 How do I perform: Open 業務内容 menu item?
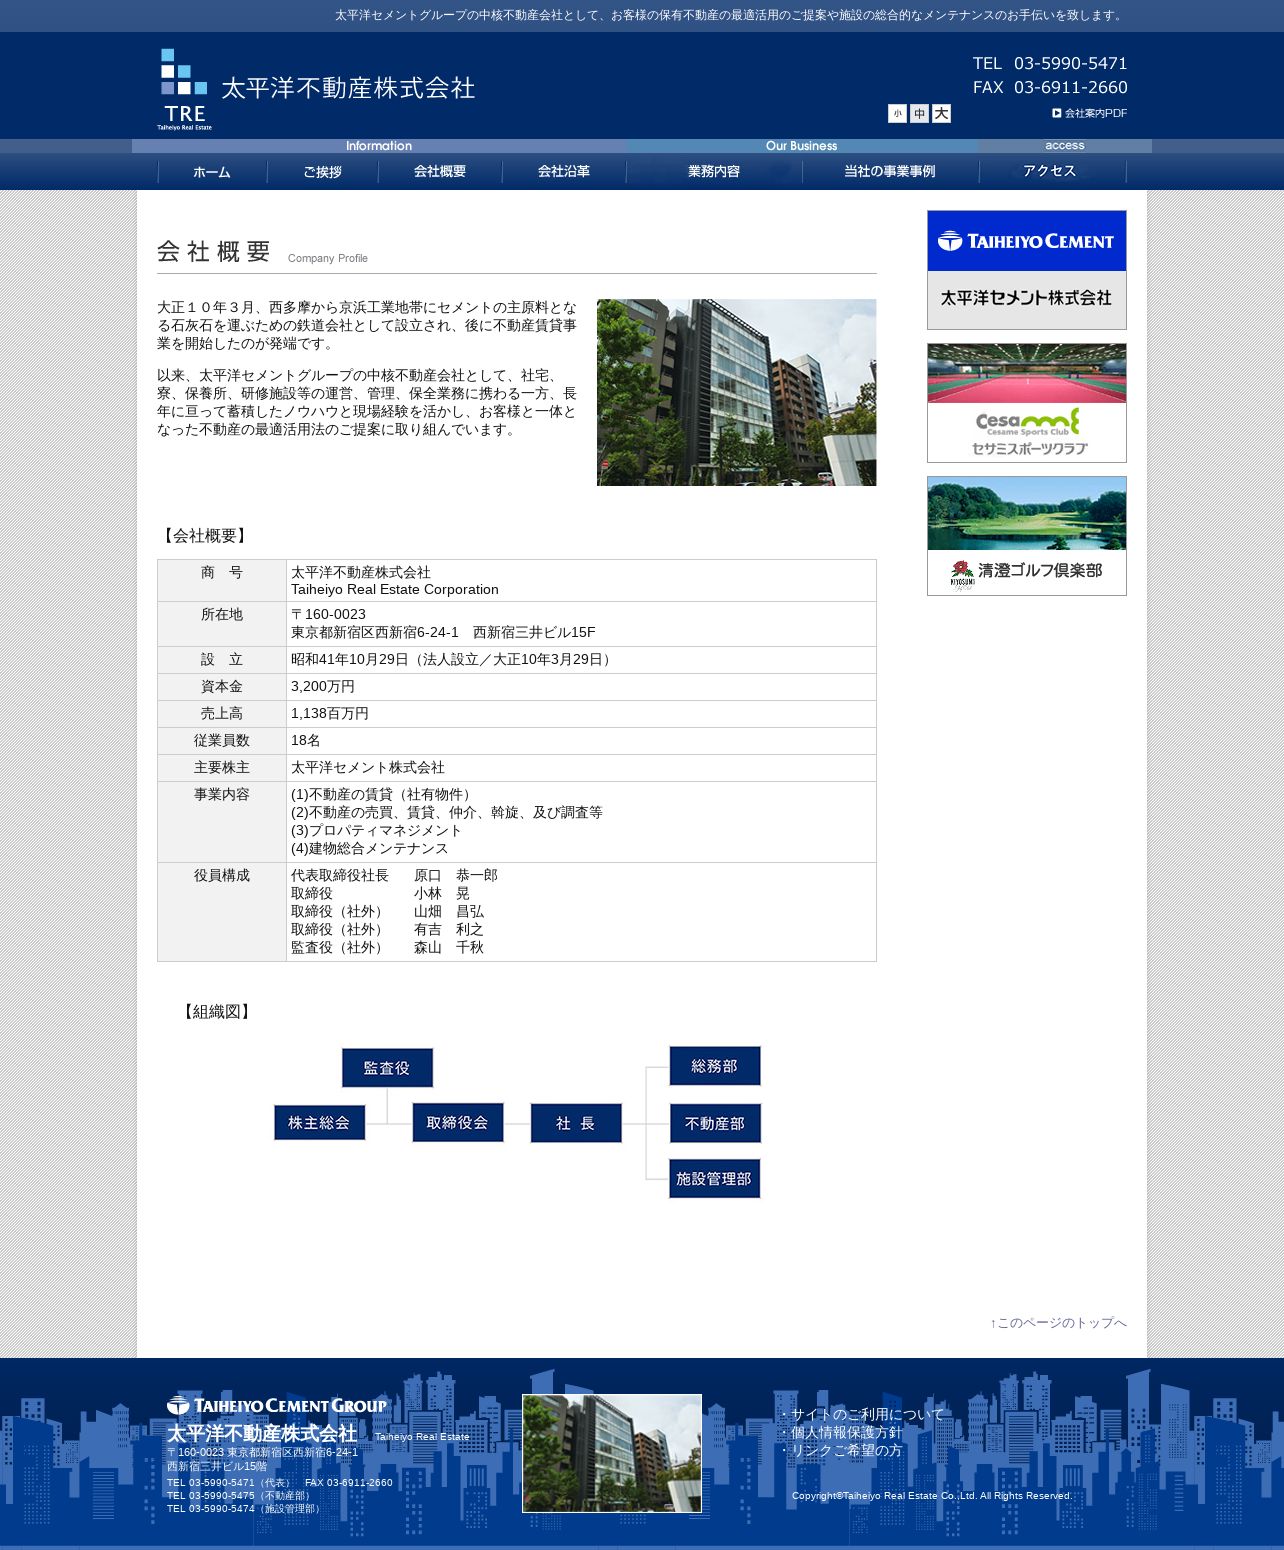point(714,172)
